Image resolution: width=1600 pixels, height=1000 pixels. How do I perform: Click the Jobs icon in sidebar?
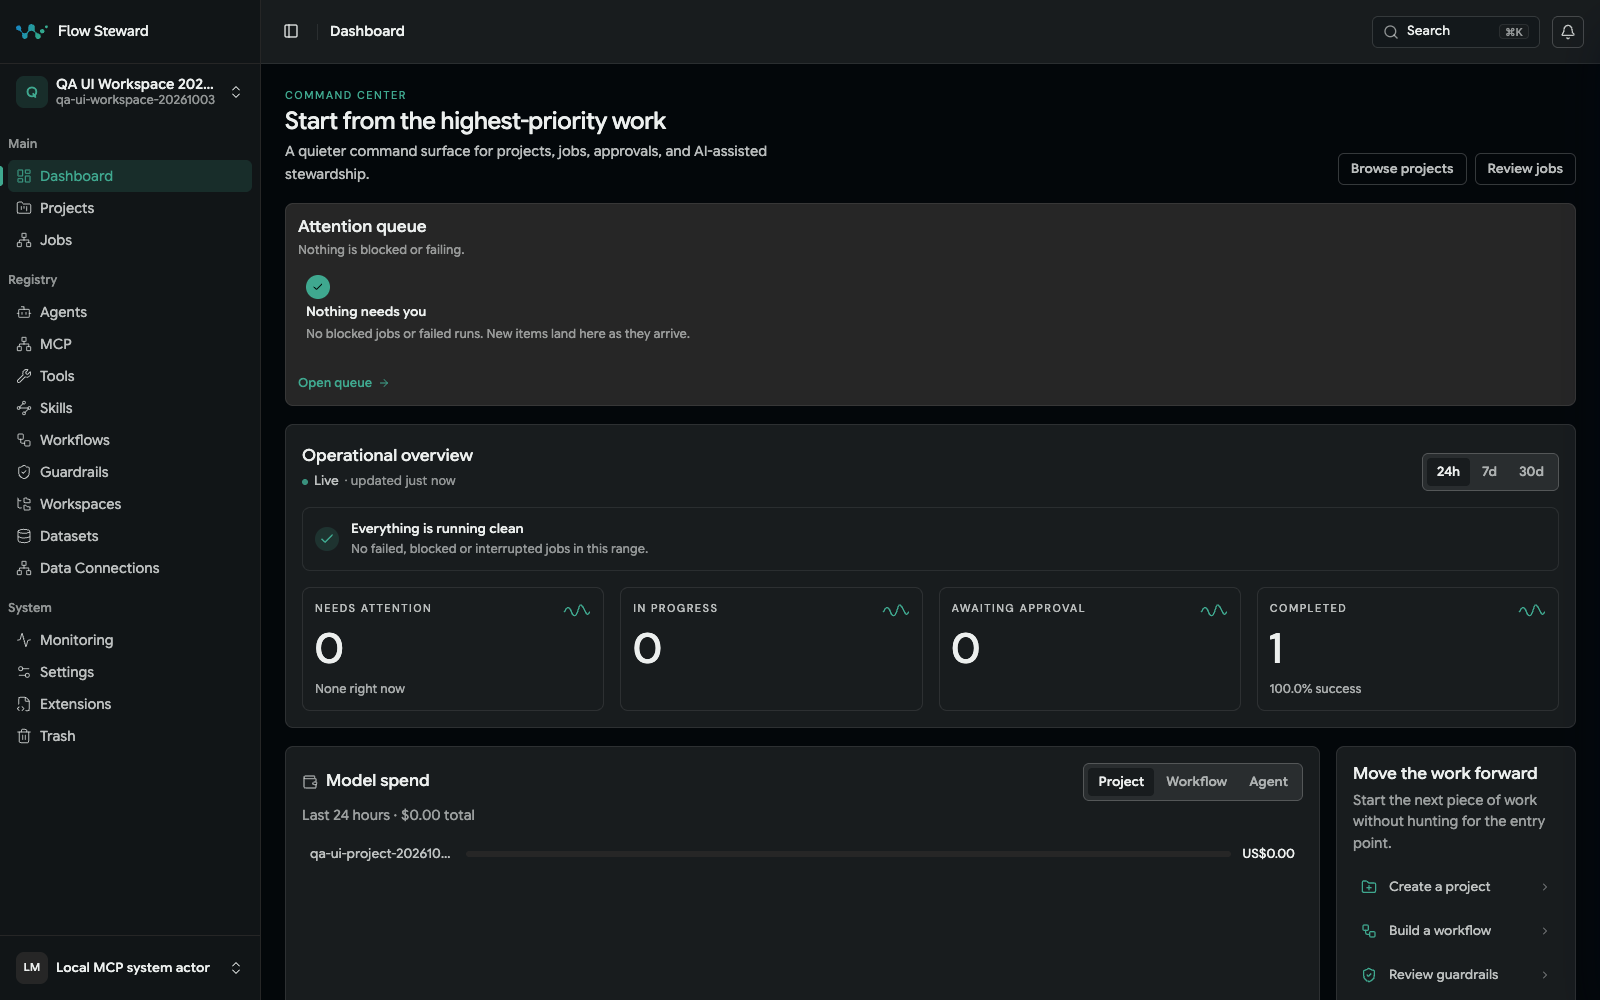click(24, 240)
